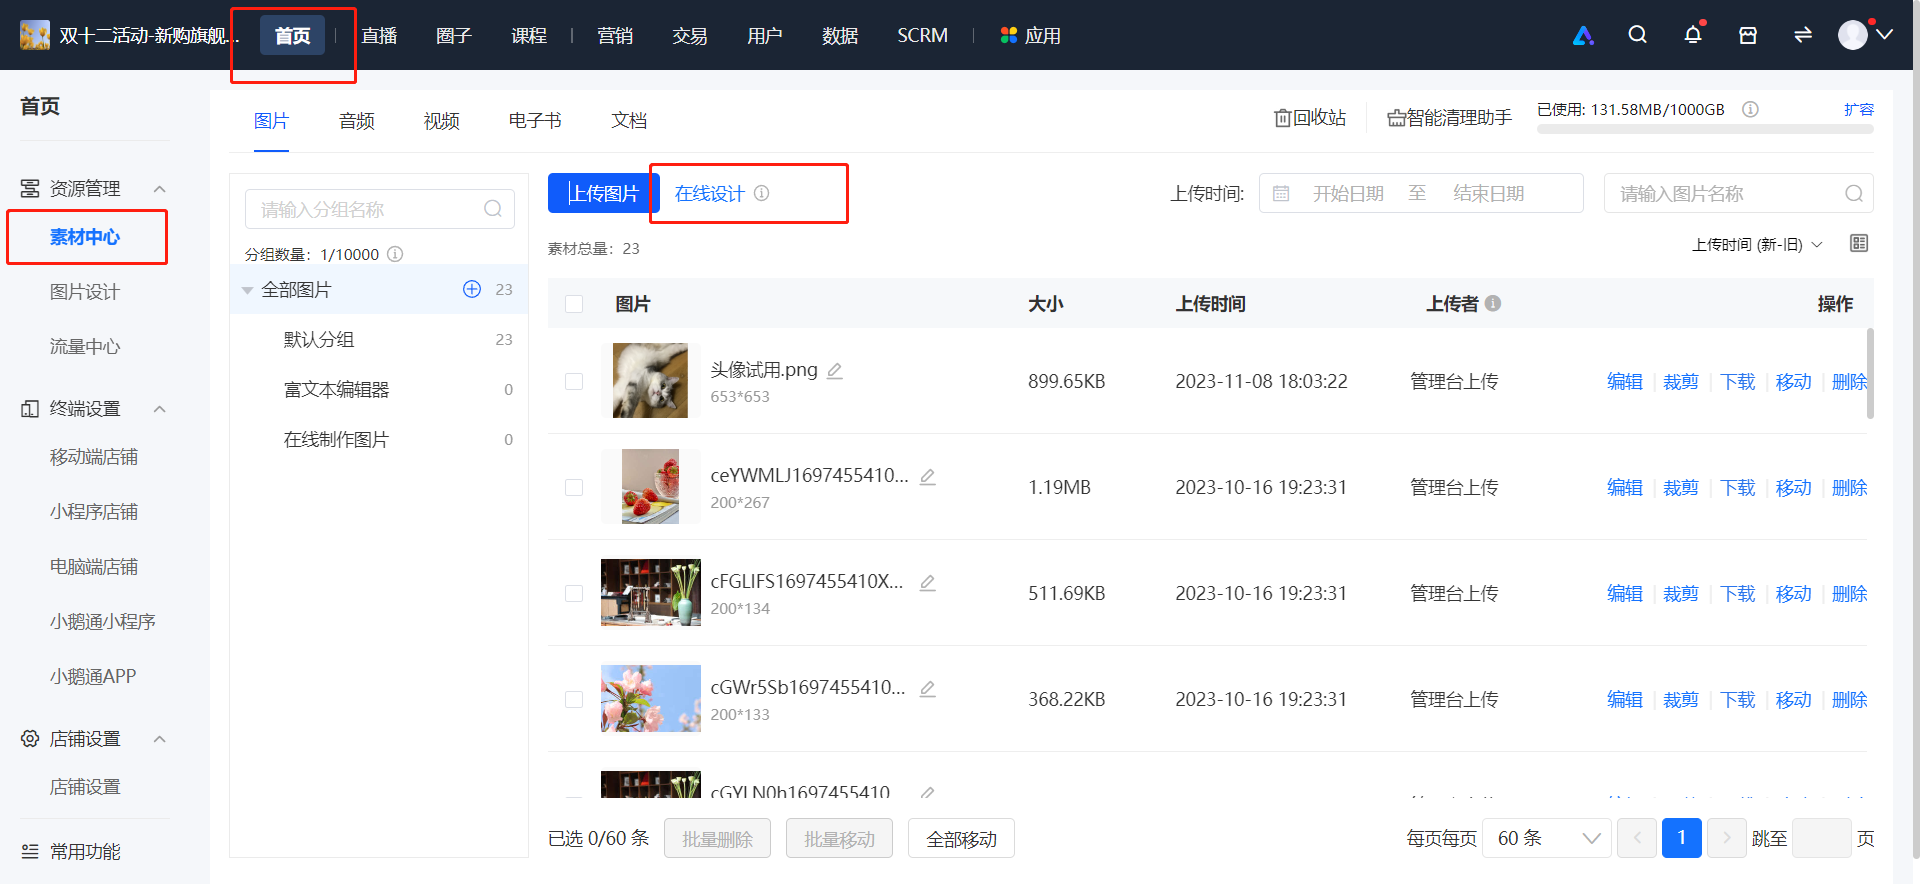The image size is (1920, 884).
Task: Click the shop storefront icon in top bar
Action: 1748,35
